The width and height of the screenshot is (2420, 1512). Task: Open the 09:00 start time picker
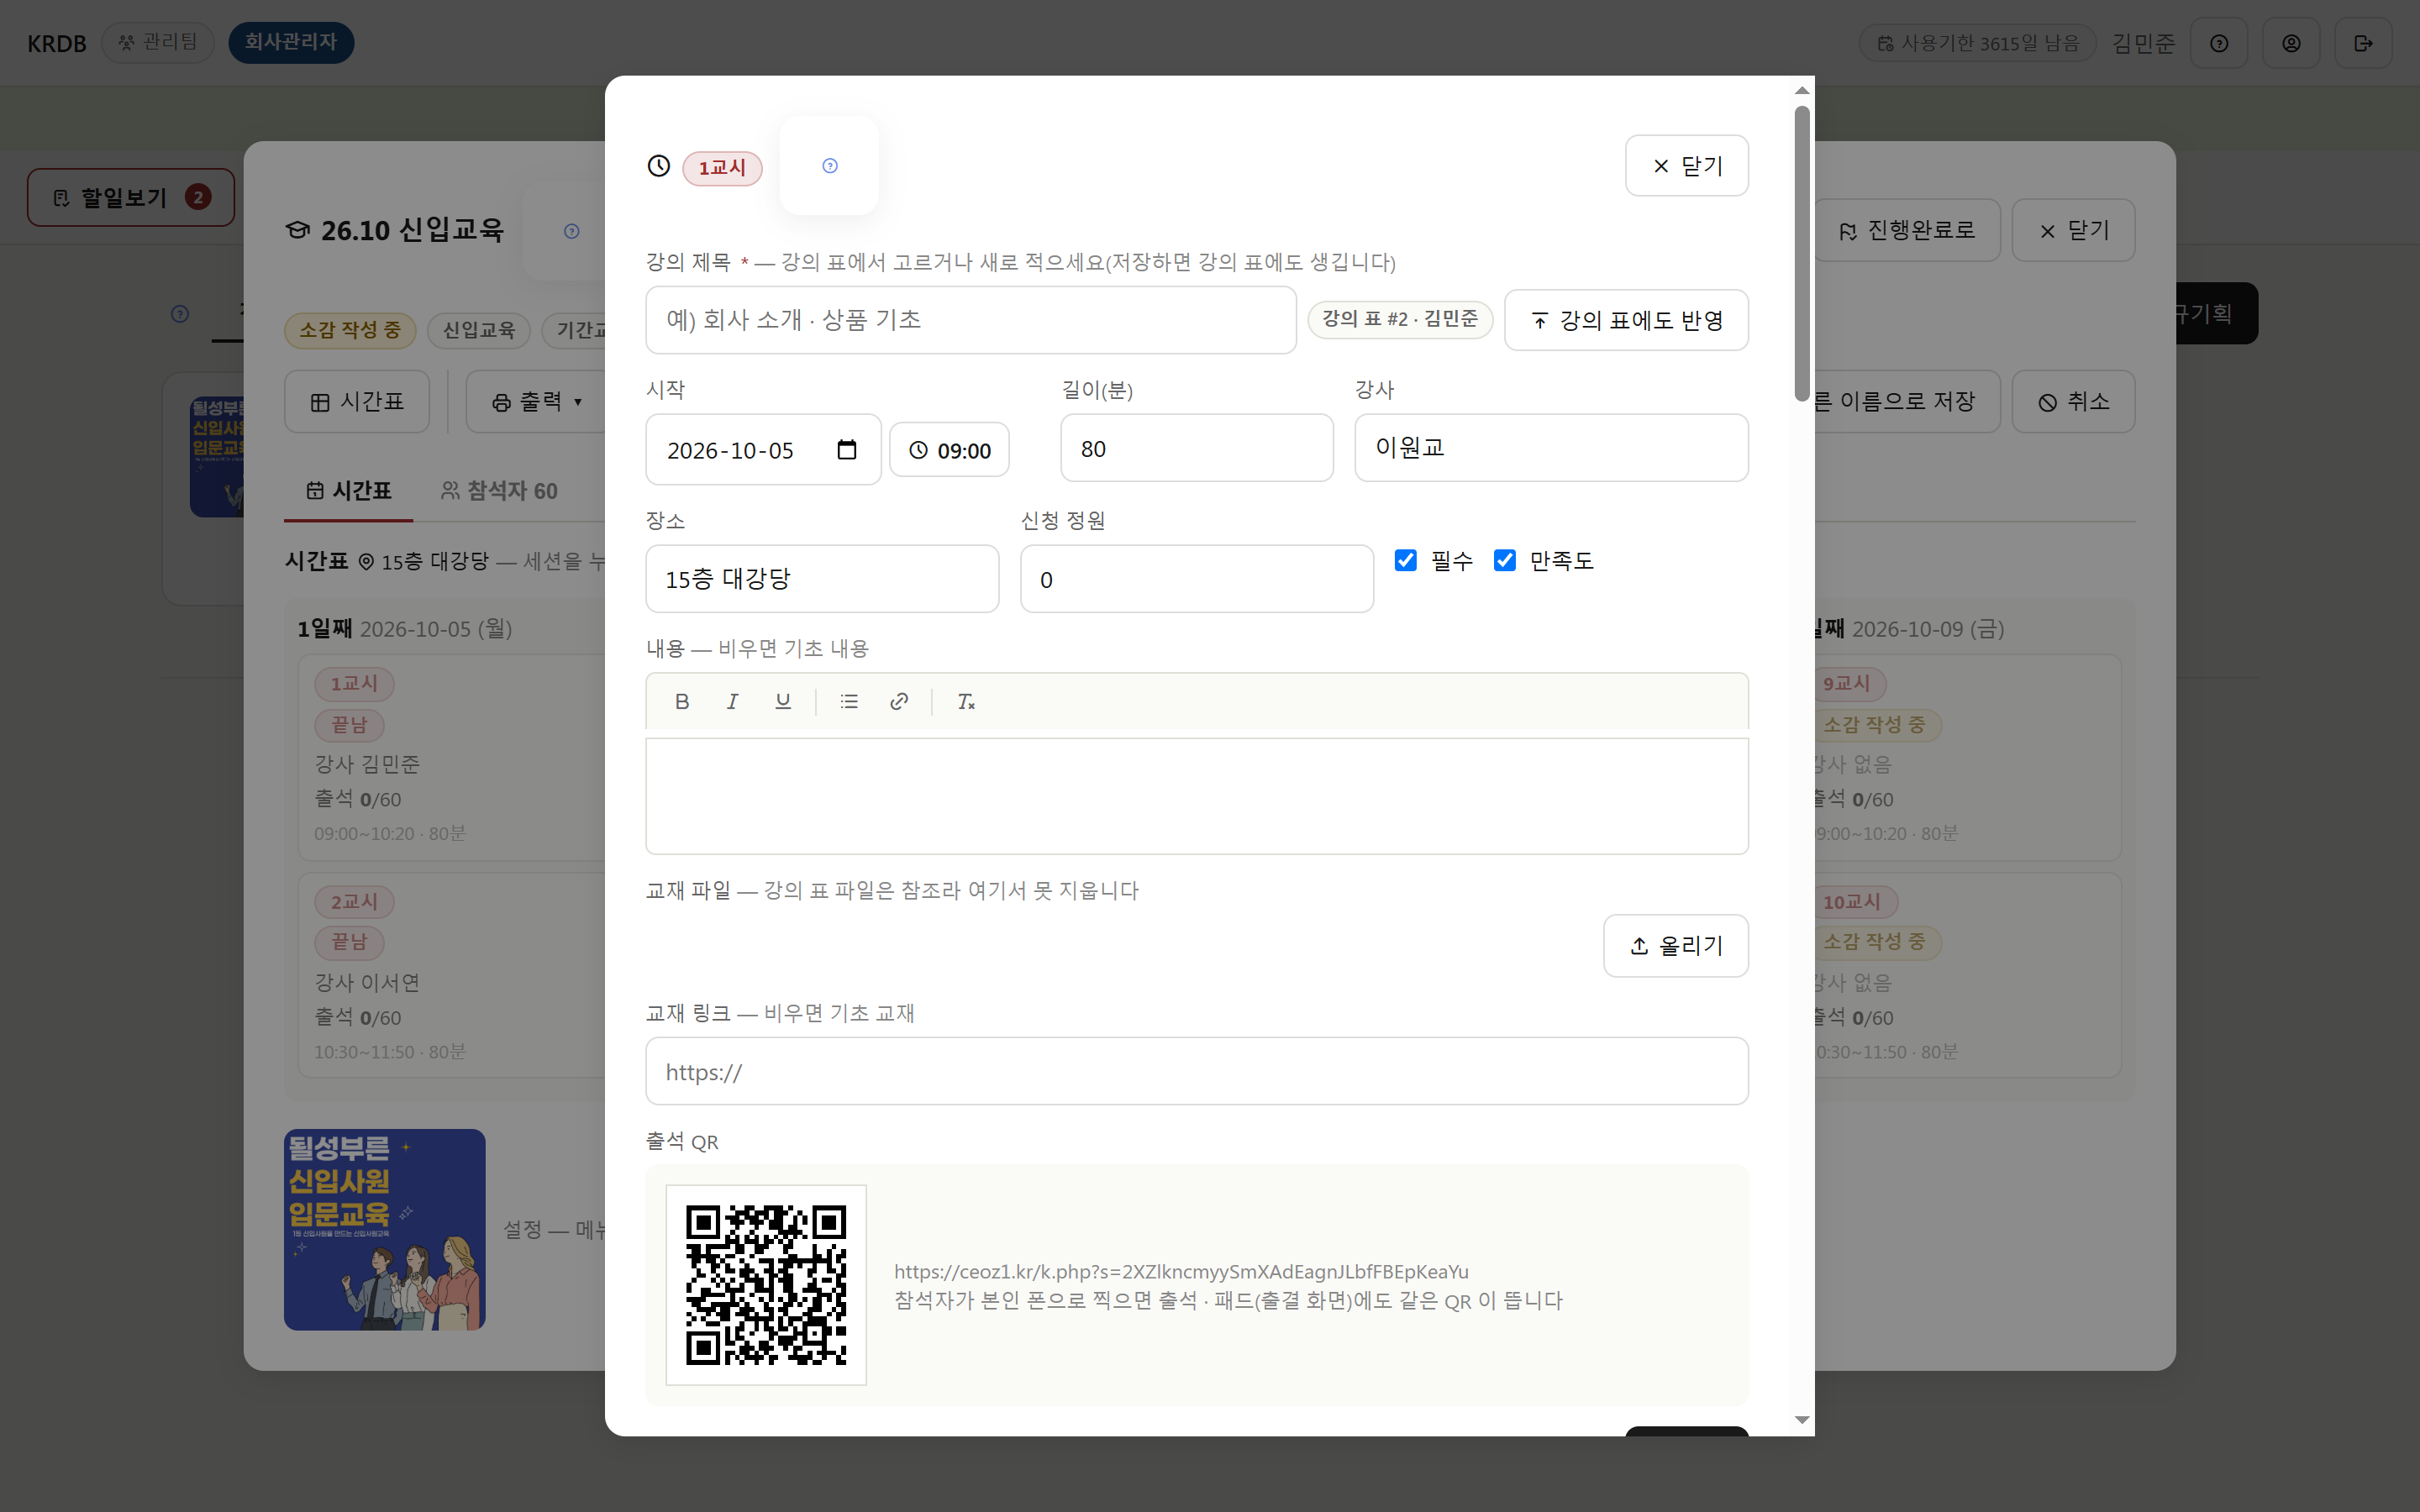click(949, 450)
